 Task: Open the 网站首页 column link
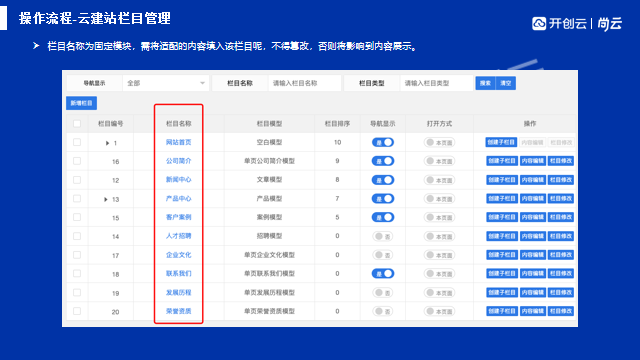pyautogui.click(x=178, y=142)
